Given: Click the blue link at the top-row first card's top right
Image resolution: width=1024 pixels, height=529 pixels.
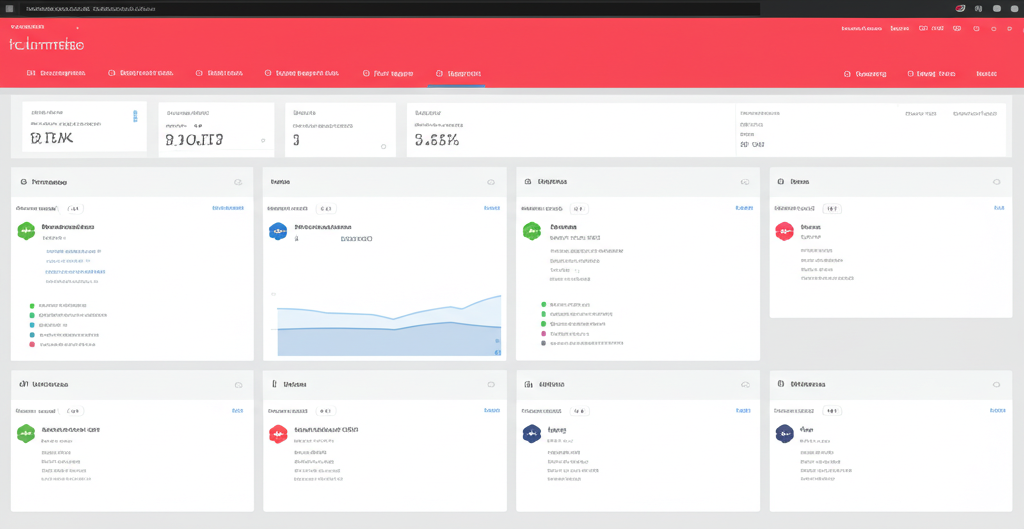Looking at the screenshot, I should coord(228,208).
